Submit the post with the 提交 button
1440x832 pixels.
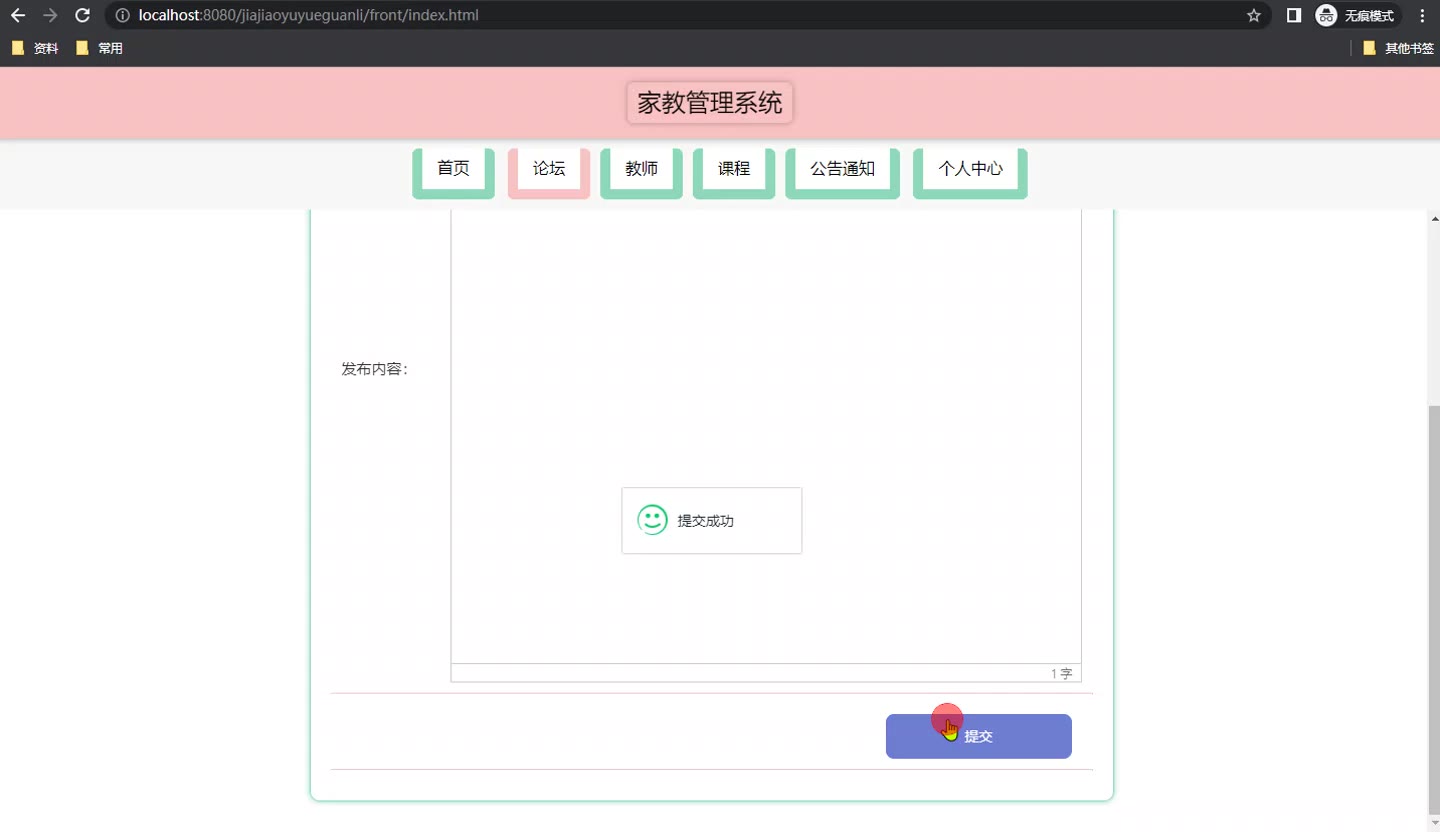pos(979,736)
